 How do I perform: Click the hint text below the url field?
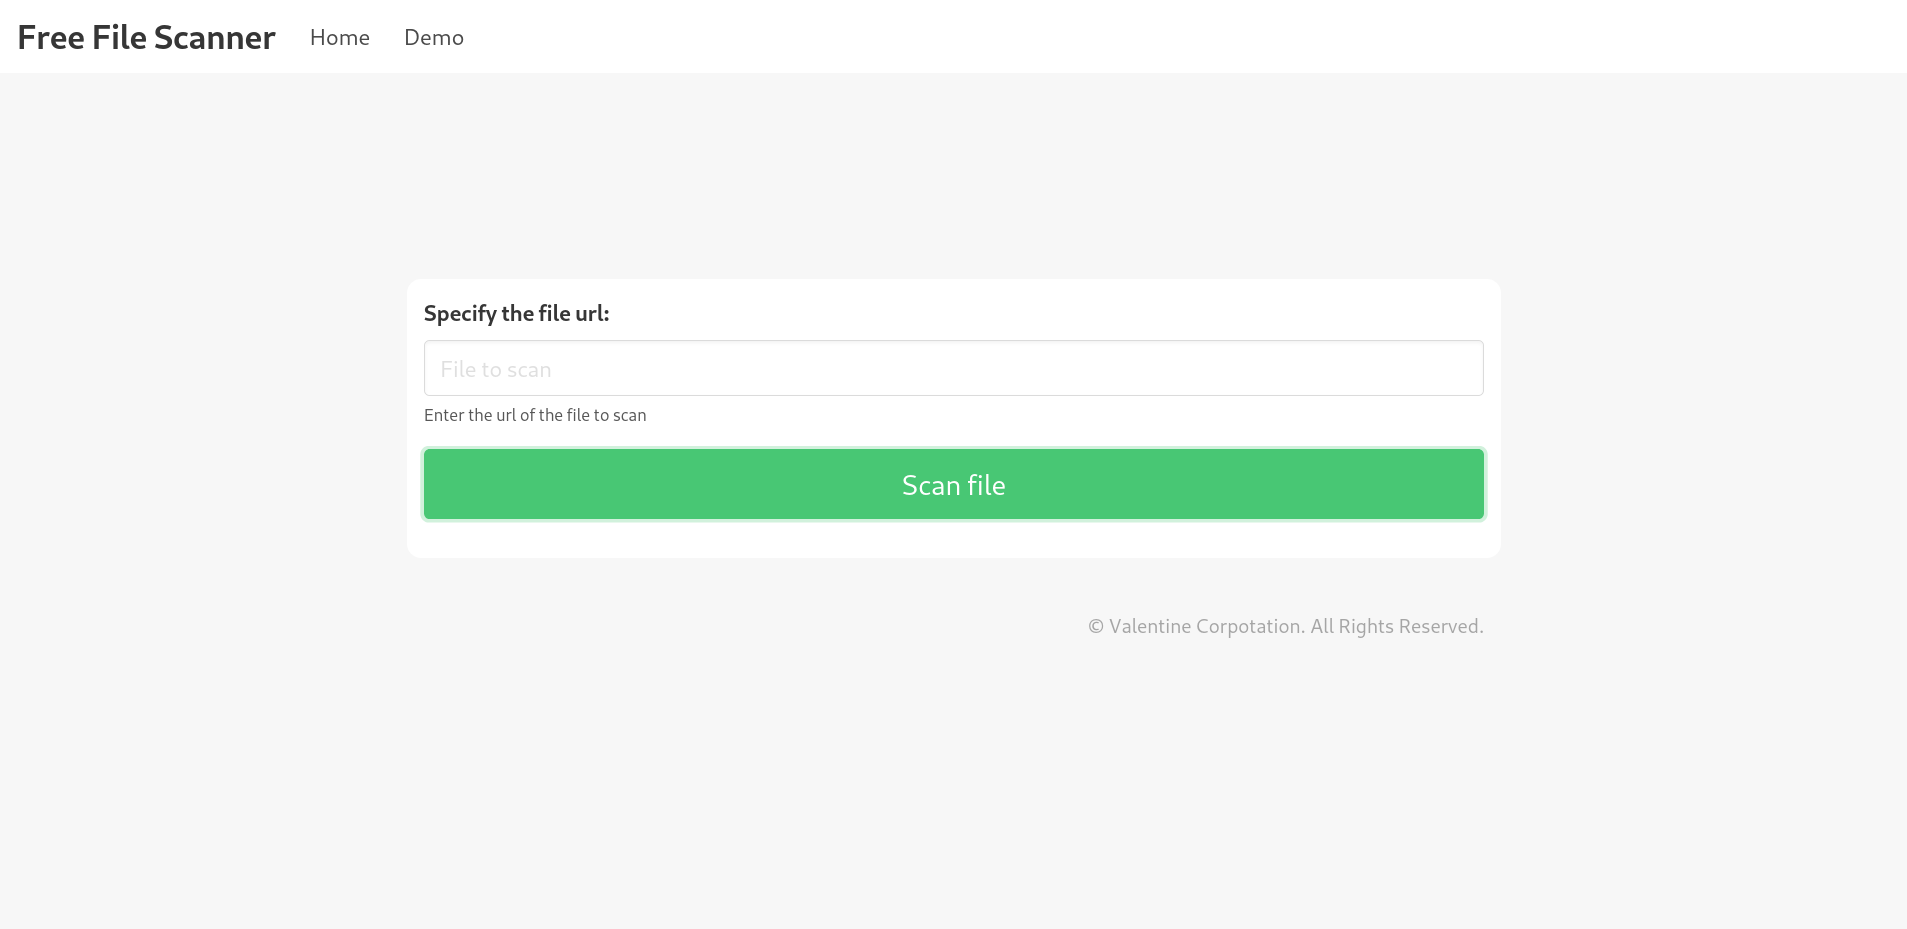tap(535, 415)
